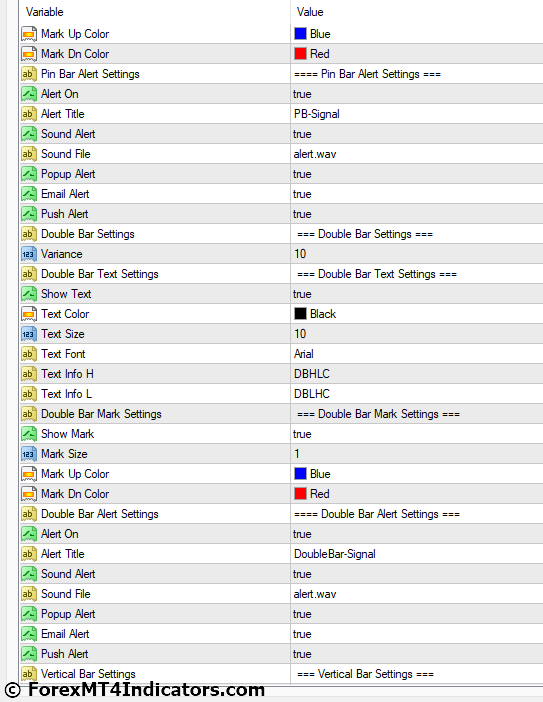Click the string icon next to Vertical Bar Settings

coord(29,674)
